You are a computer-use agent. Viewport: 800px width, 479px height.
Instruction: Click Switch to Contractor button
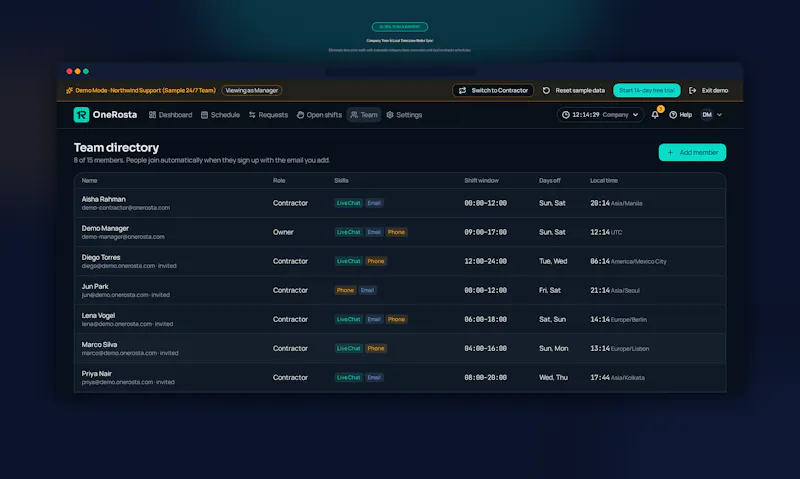[x=493, y=90]
